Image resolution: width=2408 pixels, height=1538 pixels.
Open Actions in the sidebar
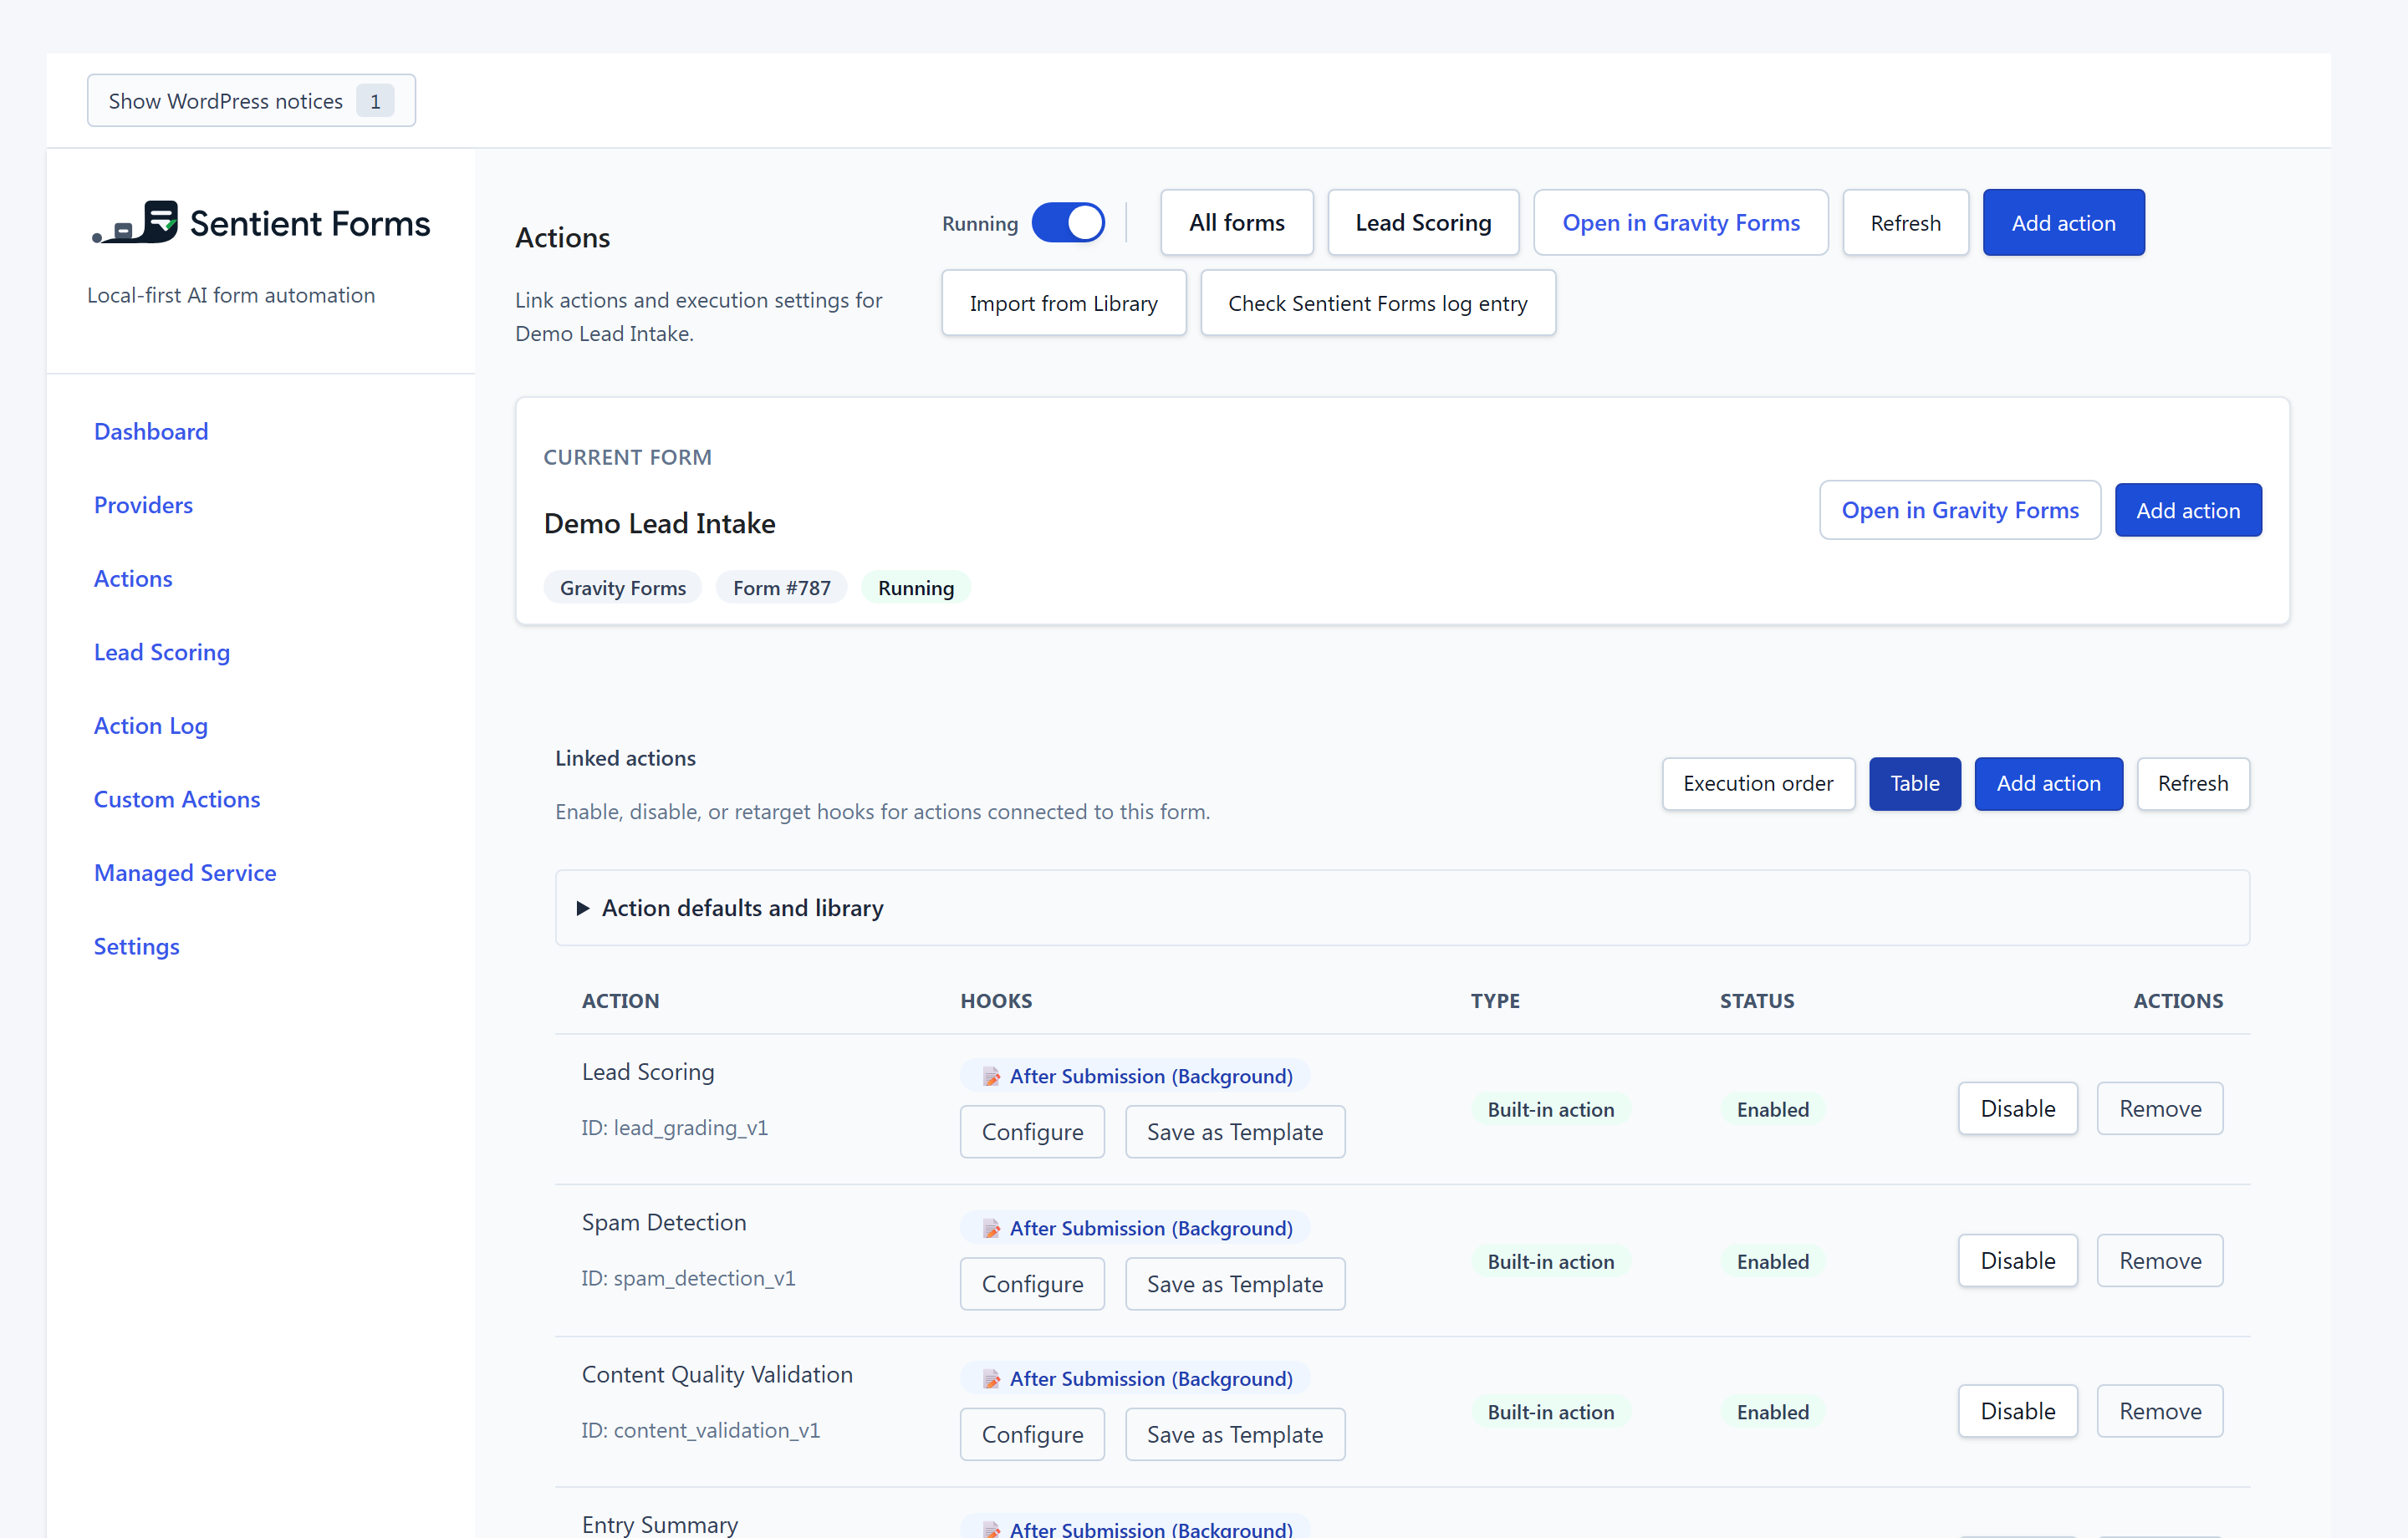pos(133,578)
